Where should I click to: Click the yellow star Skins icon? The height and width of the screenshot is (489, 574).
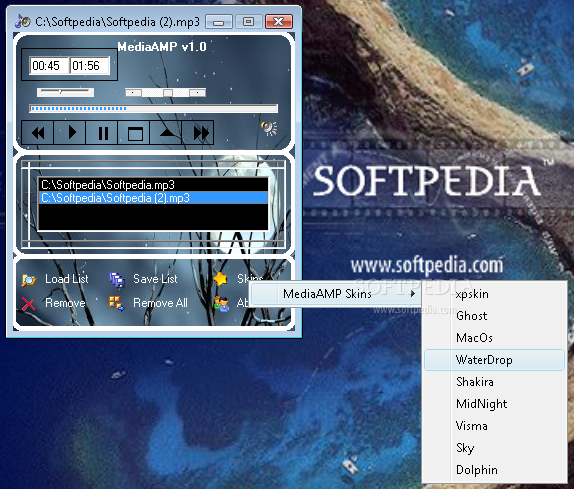point(221,279)
